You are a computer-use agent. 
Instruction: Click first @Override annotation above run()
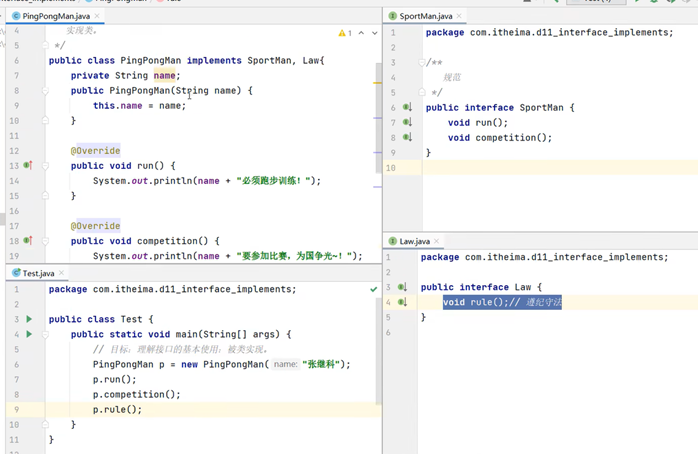pyautogui.click(x=95, y=150)
